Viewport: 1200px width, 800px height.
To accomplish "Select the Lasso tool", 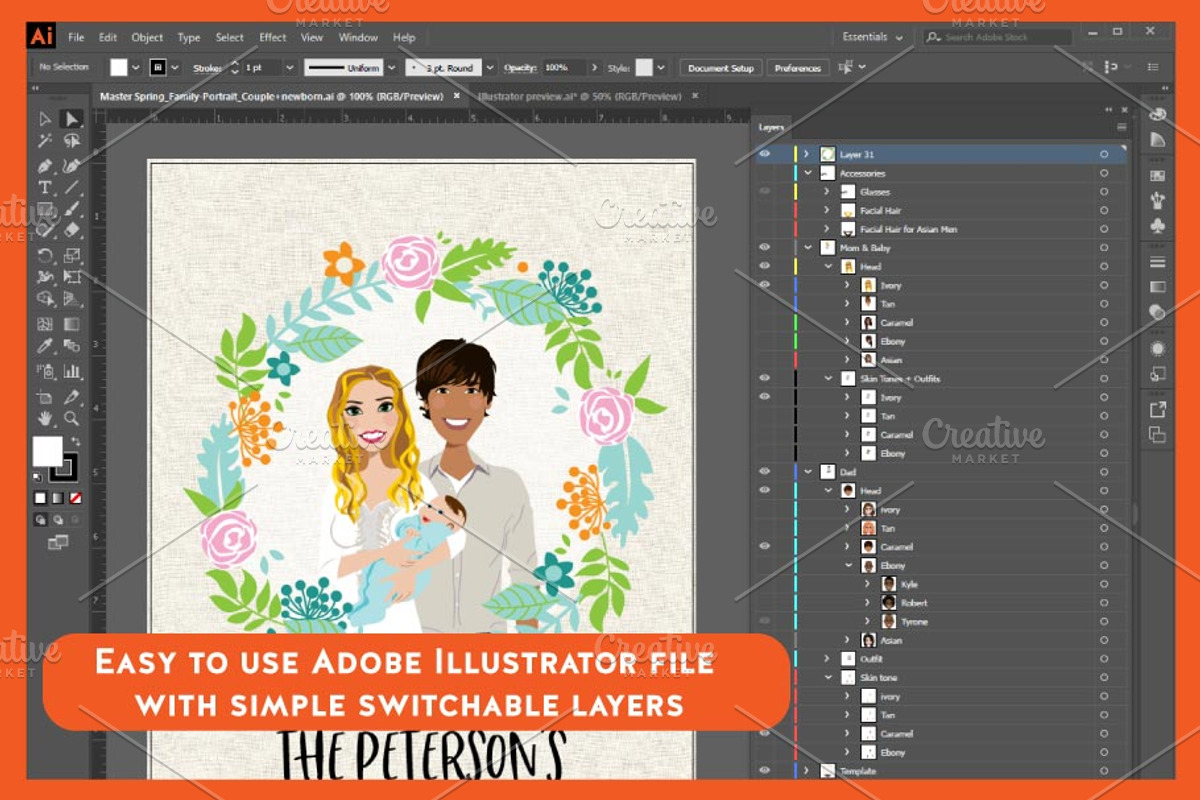I will tap(71, 141).
